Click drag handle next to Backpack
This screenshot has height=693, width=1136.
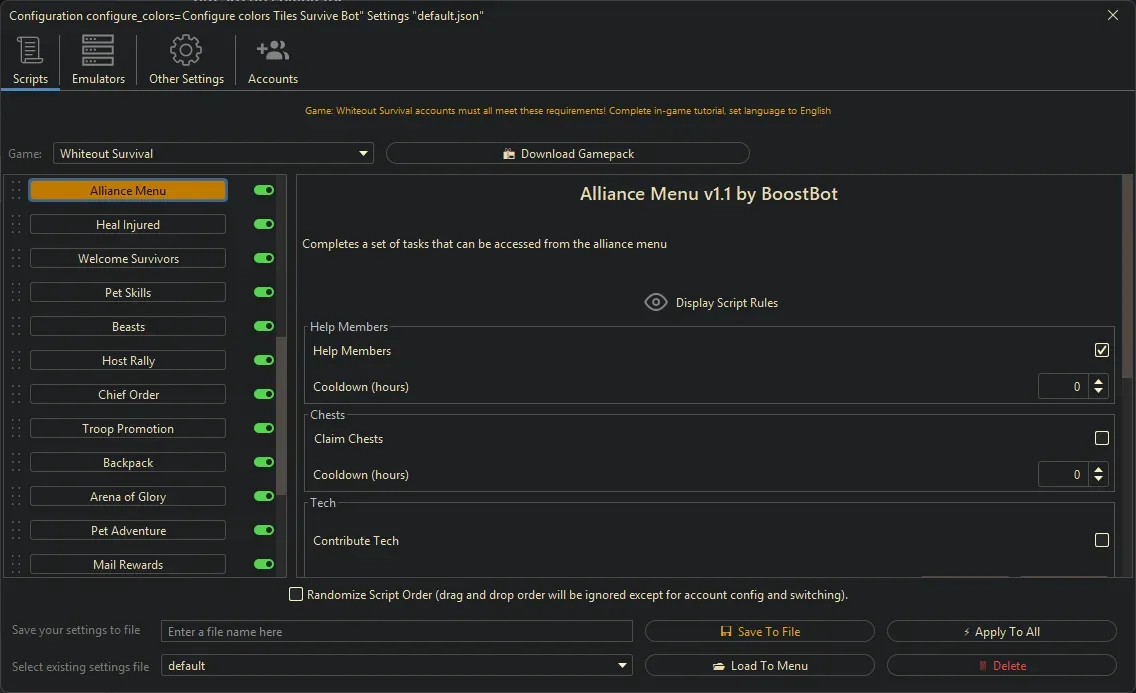[x=16, y=462]
